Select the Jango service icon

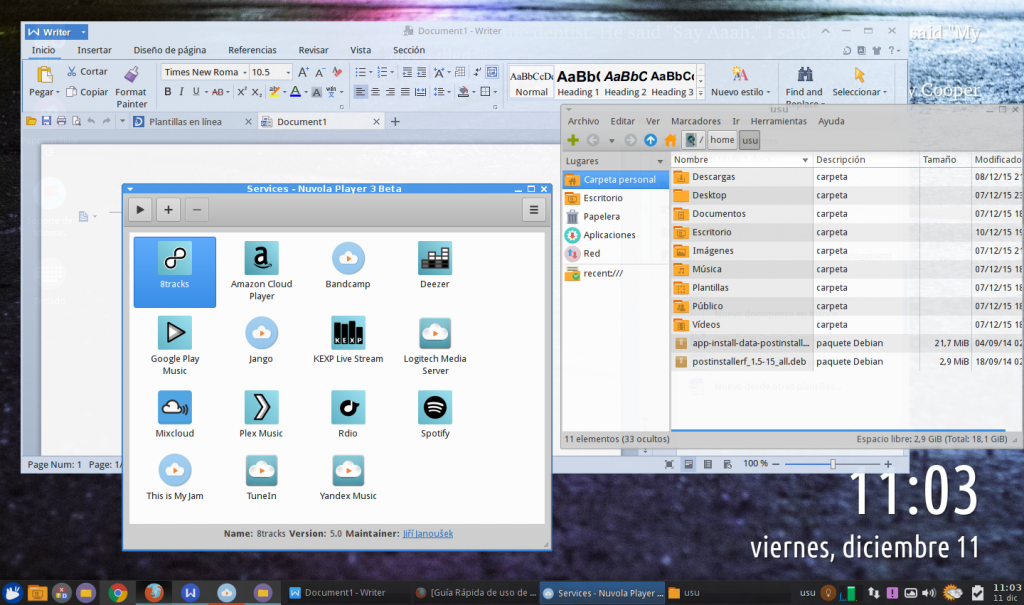click(x=261, y=340)
